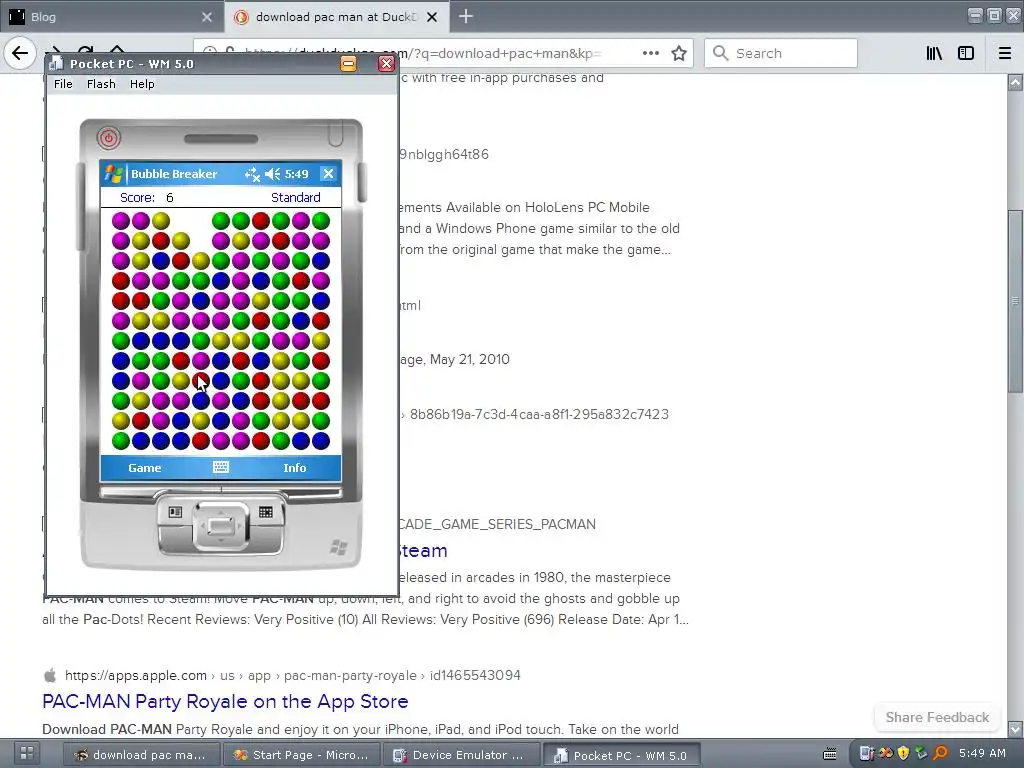1024x768 pixels.
Task: Click the taskbar keyboard icon
Action: click(829, 754)
